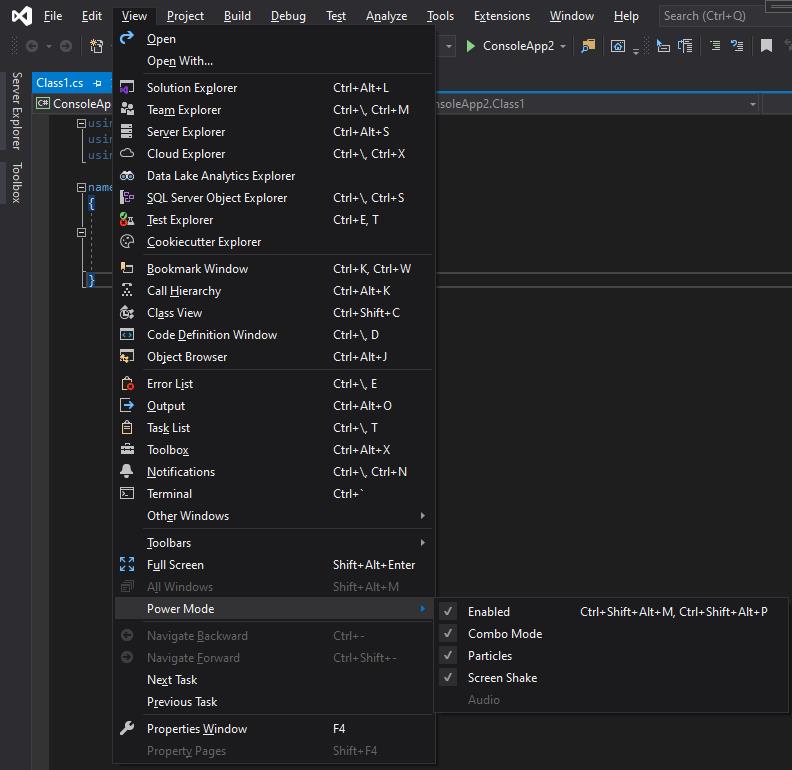Viewport: 792px width, 770px height.
Task: Select the Class1.cs document tab
Action: point(60,83)
